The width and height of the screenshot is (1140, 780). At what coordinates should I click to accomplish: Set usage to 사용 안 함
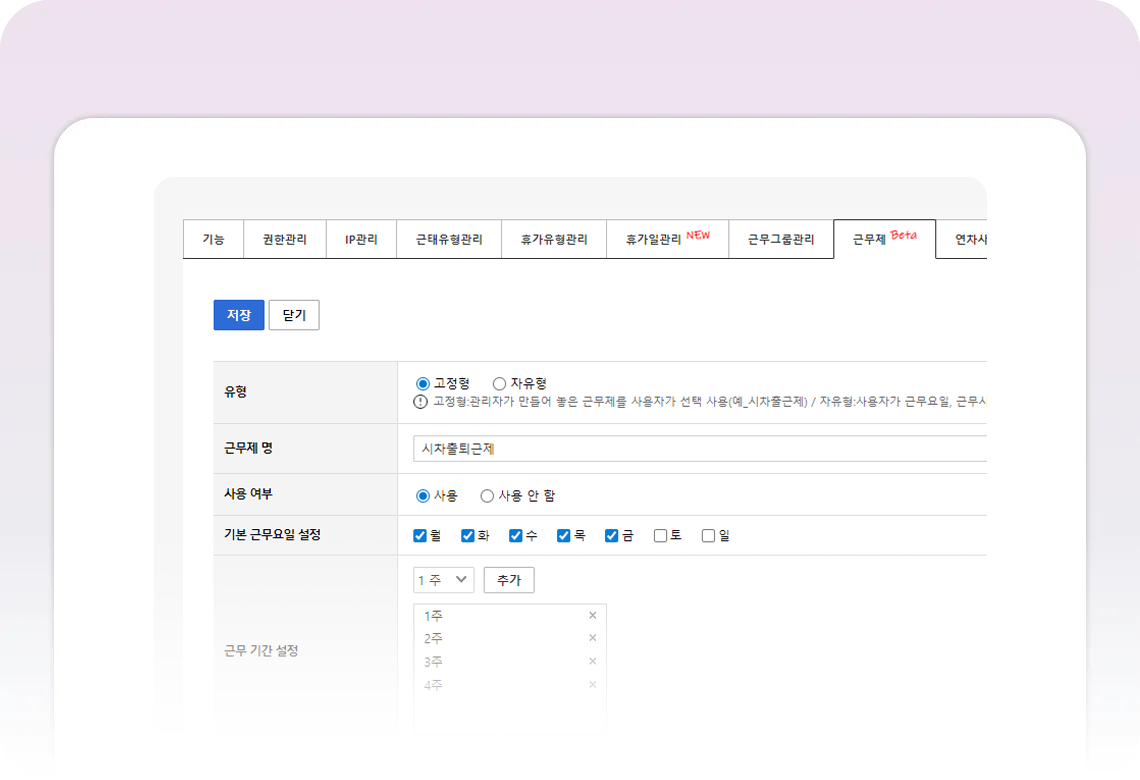point(487,495)
